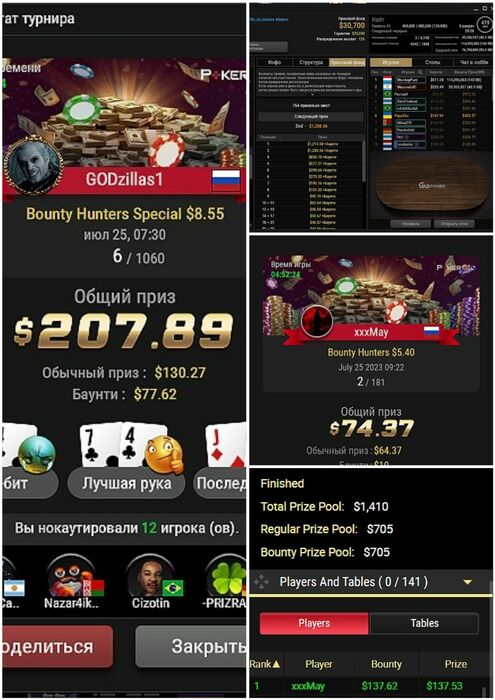Click the move icon beside Players And Tables
This screenshot has height=700, width=495.
(x=261, y=582)
